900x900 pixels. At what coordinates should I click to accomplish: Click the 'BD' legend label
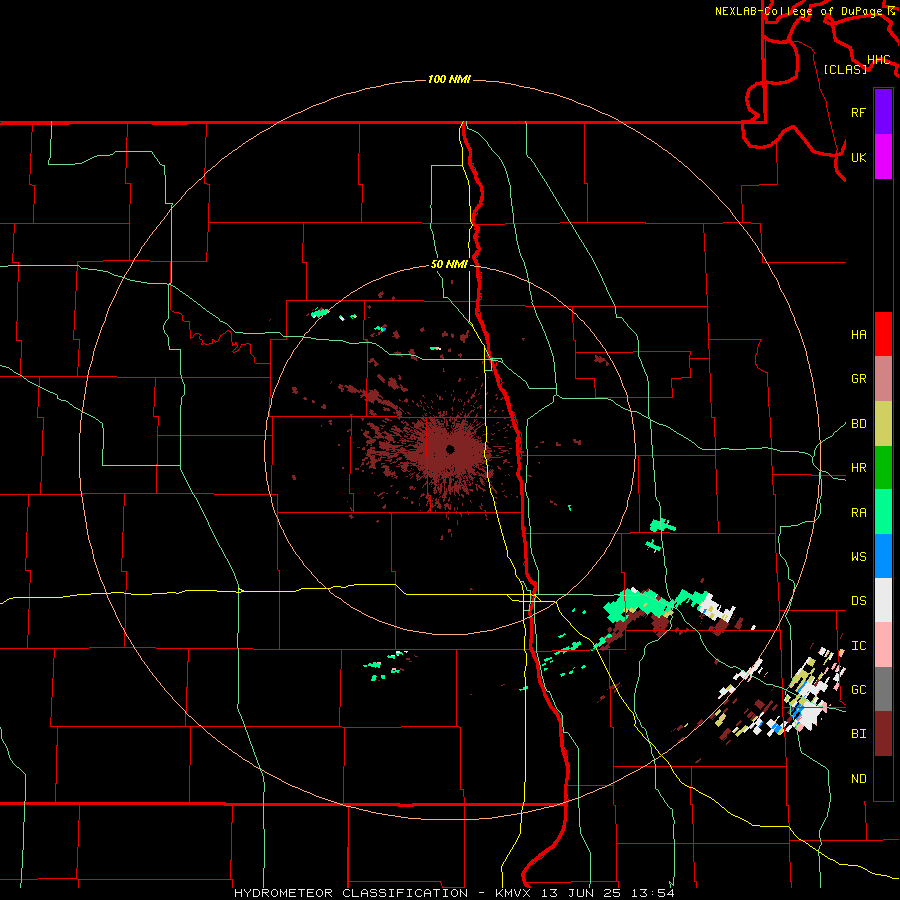(858, 424)
